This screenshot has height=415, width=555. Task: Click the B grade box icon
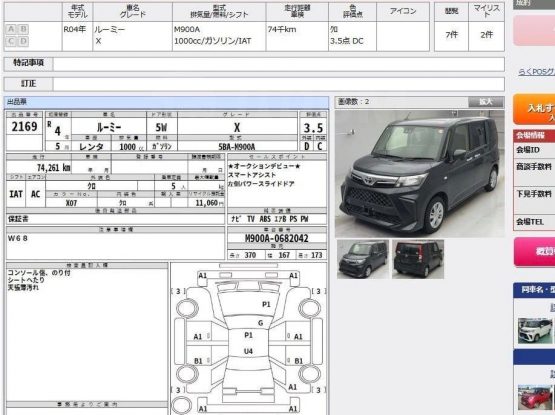[23, 29]
